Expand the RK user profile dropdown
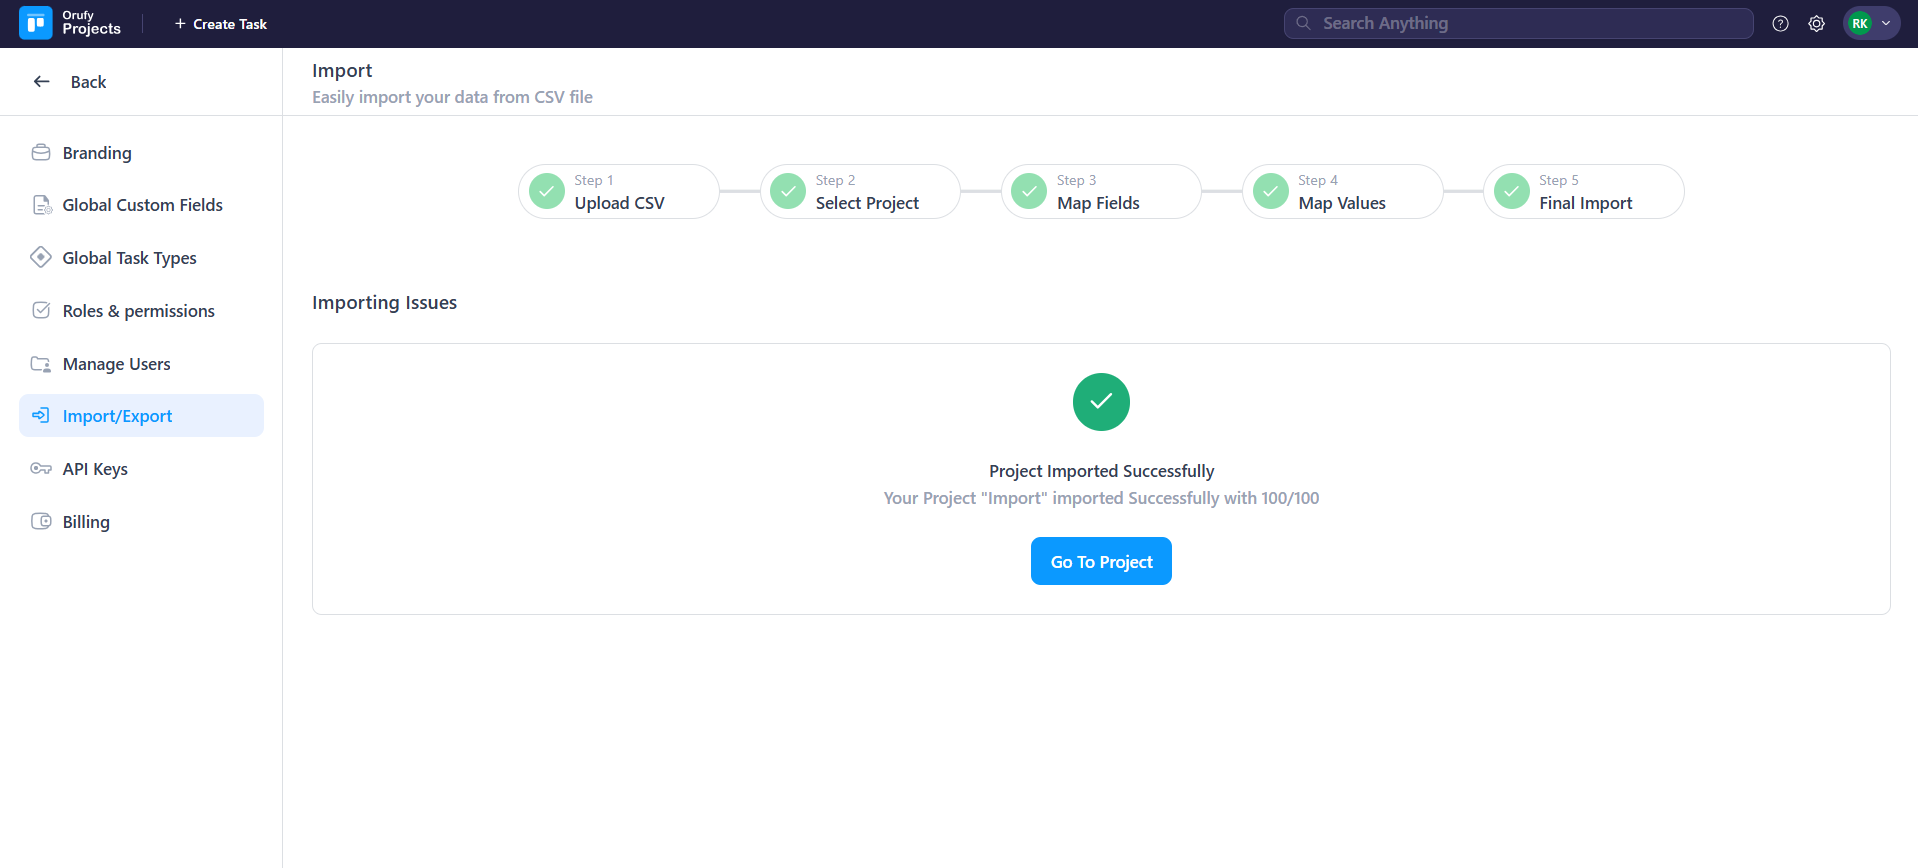The width and height of the screenshot is (1918, 868). click(1871, 24)
